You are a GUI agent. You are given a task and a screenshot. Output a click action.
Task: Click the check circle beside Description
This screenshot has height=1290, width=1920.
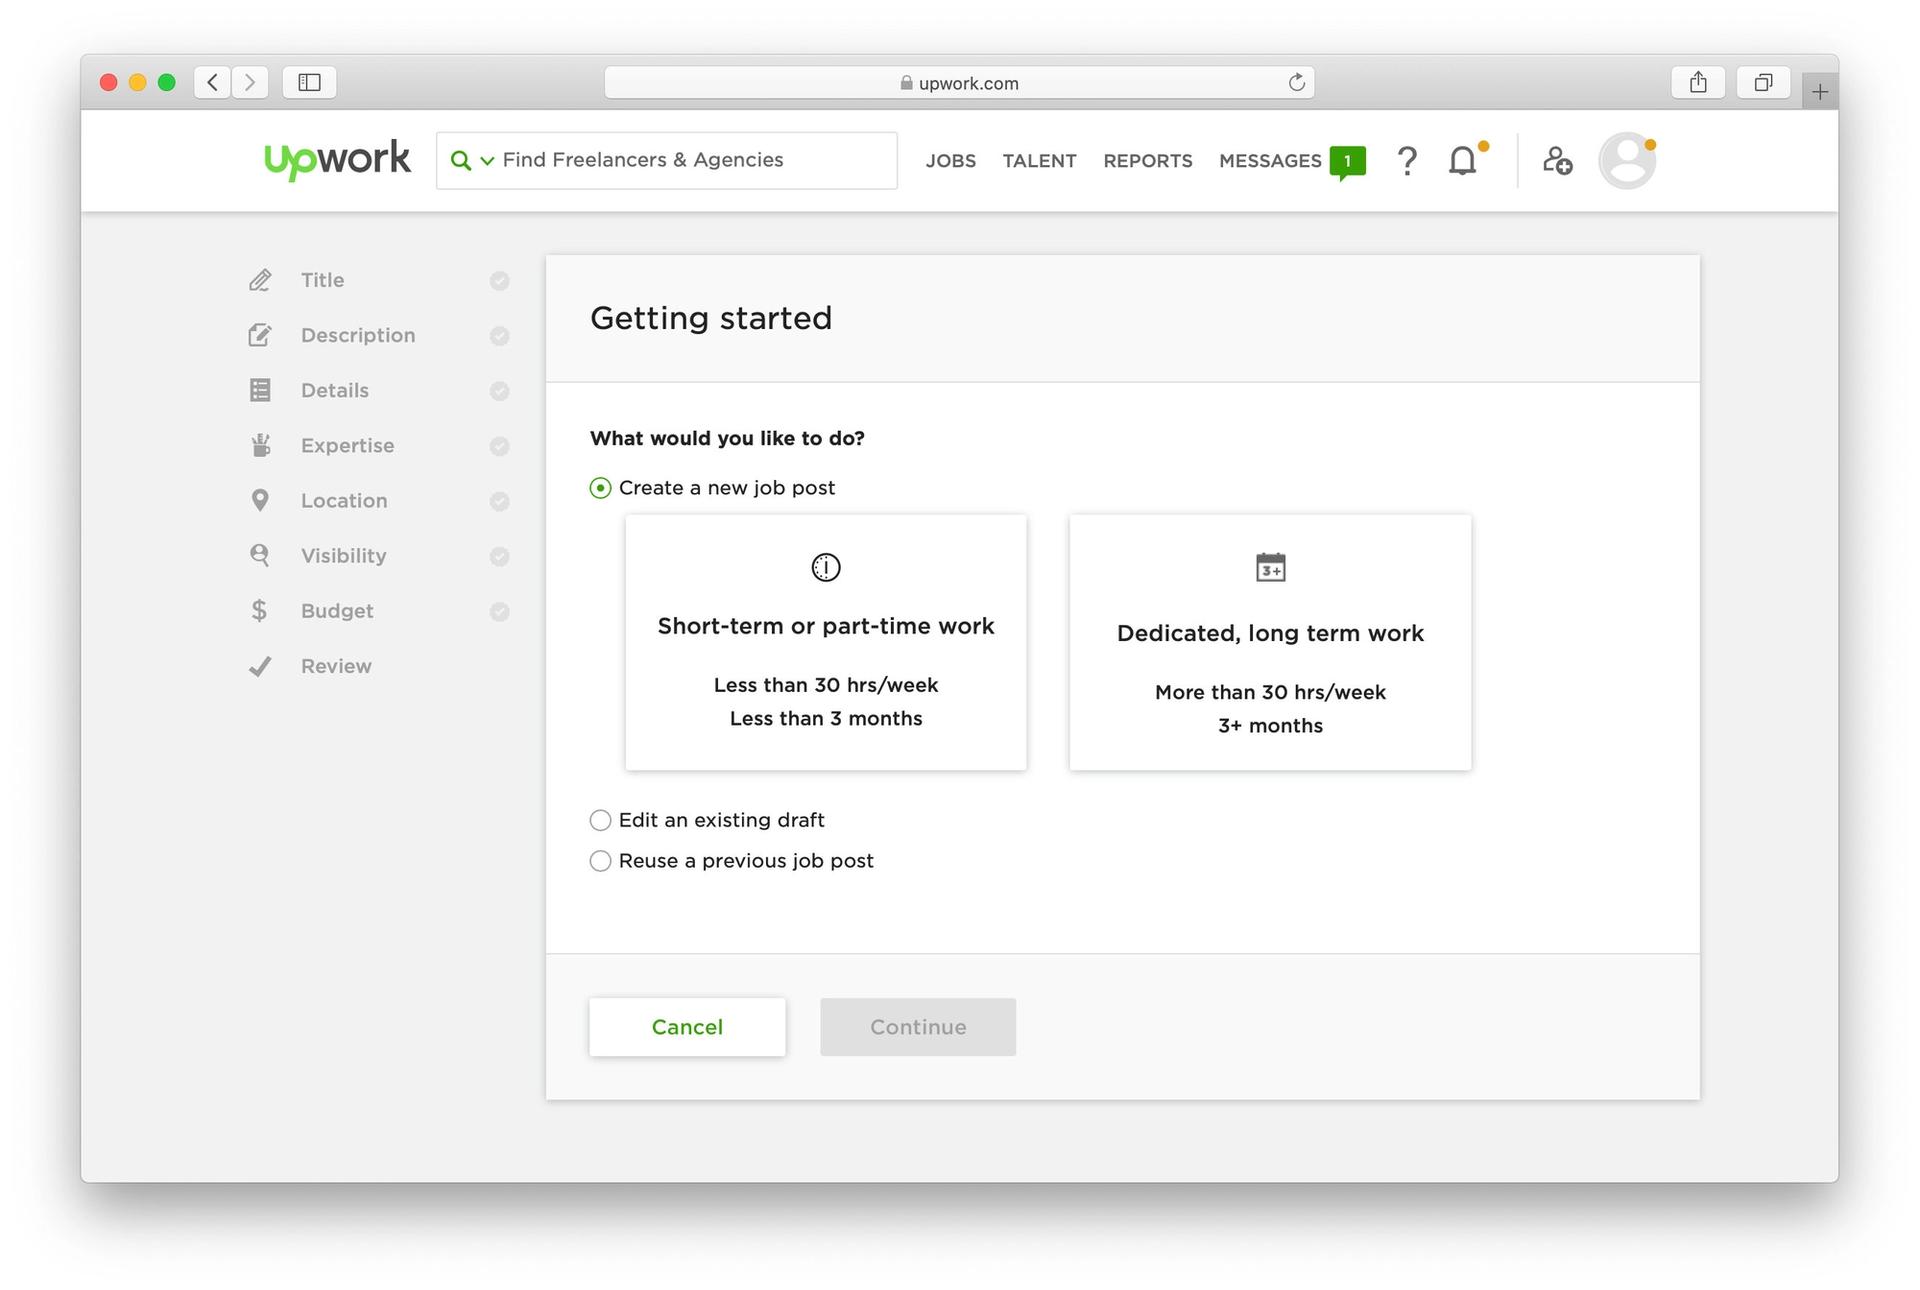coord(500,336)
